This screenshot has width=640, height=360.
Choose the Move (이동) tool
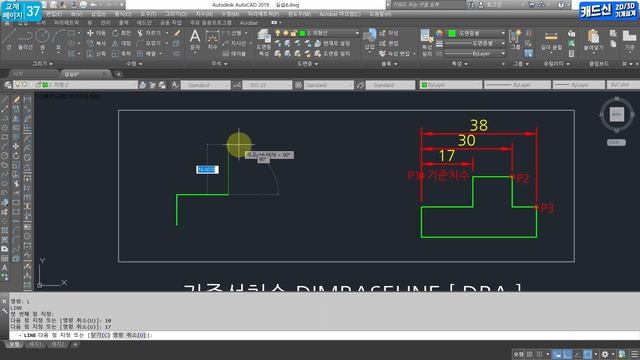96,33
